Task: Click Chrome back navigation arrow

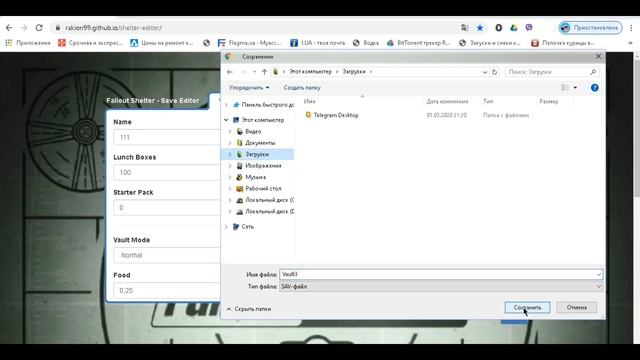Action: [x=9, y=28]
